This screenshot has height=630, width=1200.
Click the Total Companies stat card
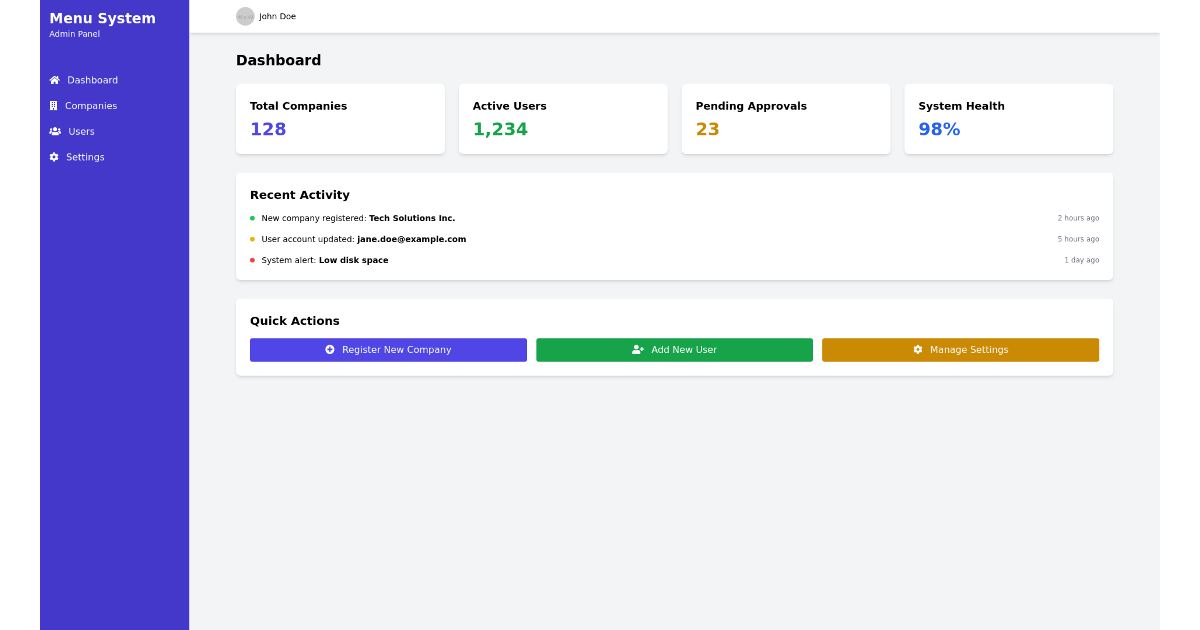340,118
